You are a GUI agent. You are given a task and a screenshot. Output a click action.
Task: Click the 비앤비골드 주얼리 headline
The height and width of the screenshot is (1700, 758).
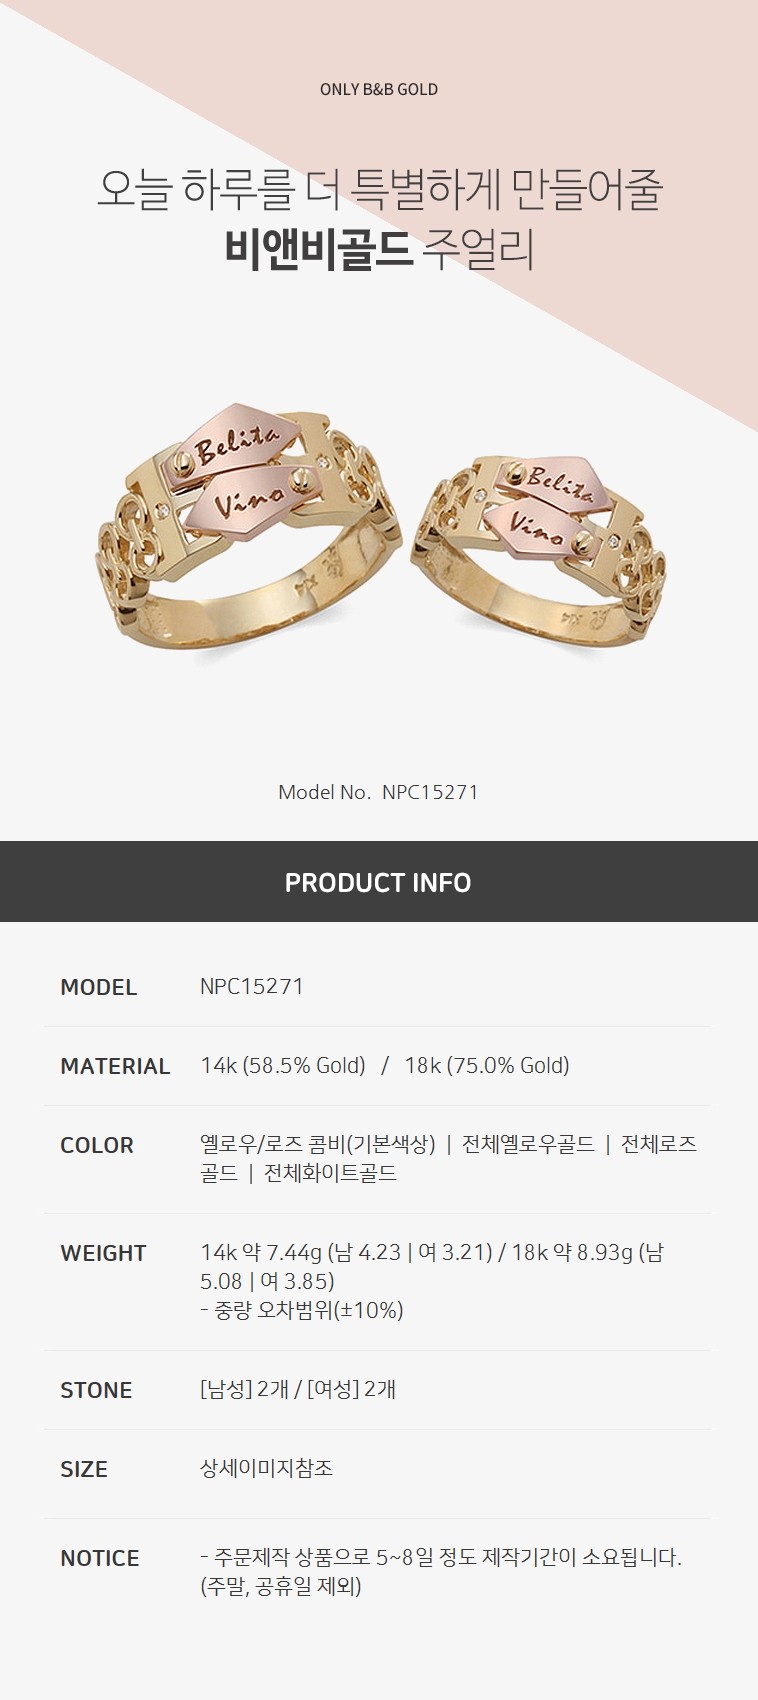coord(379,250)
